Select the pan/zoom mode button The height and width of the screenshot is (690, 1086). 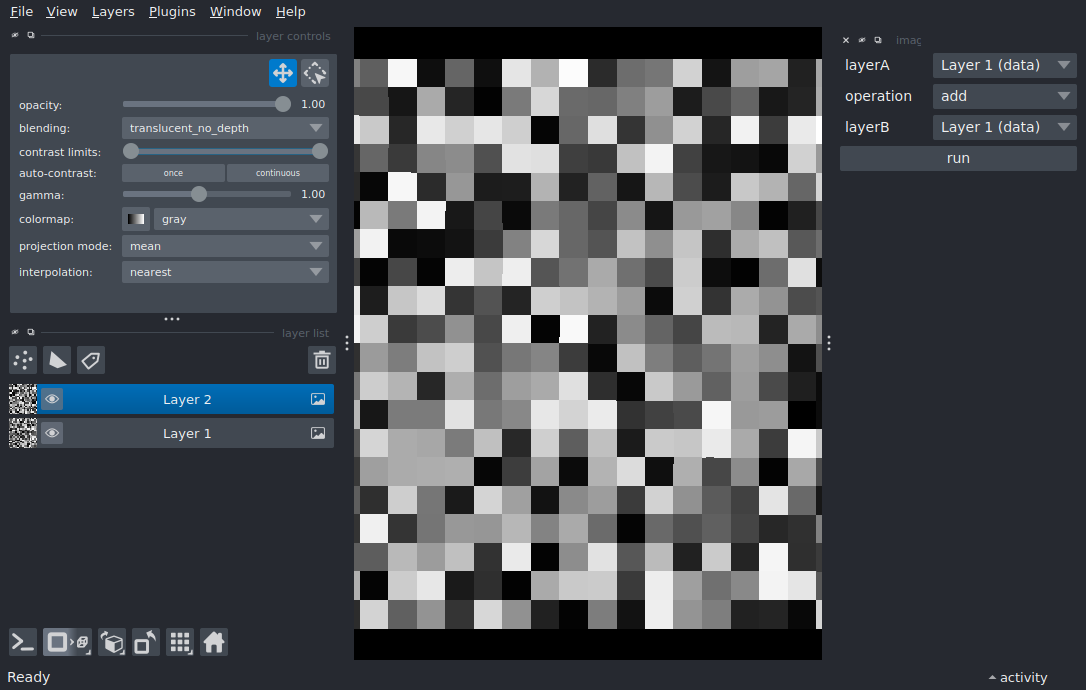tap(282, 73)
